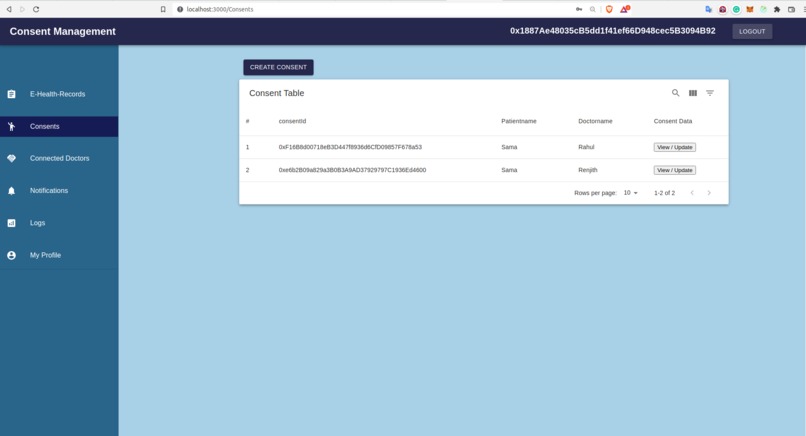
Task: Open the view columns icon in Consent Table
Action: click(693, 93)
